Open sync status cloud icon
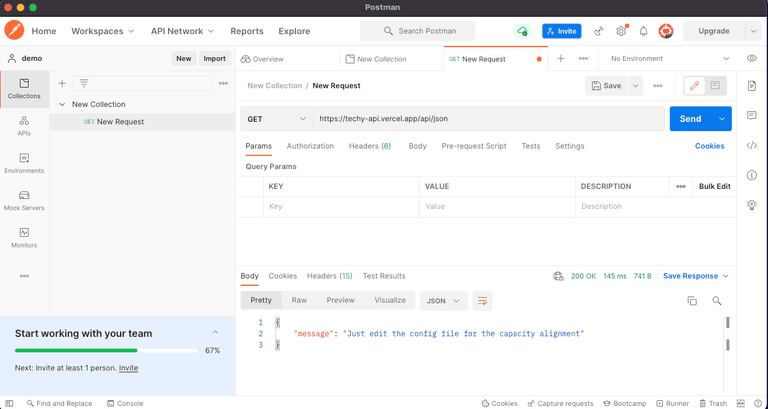 click(x=522, y=31)
